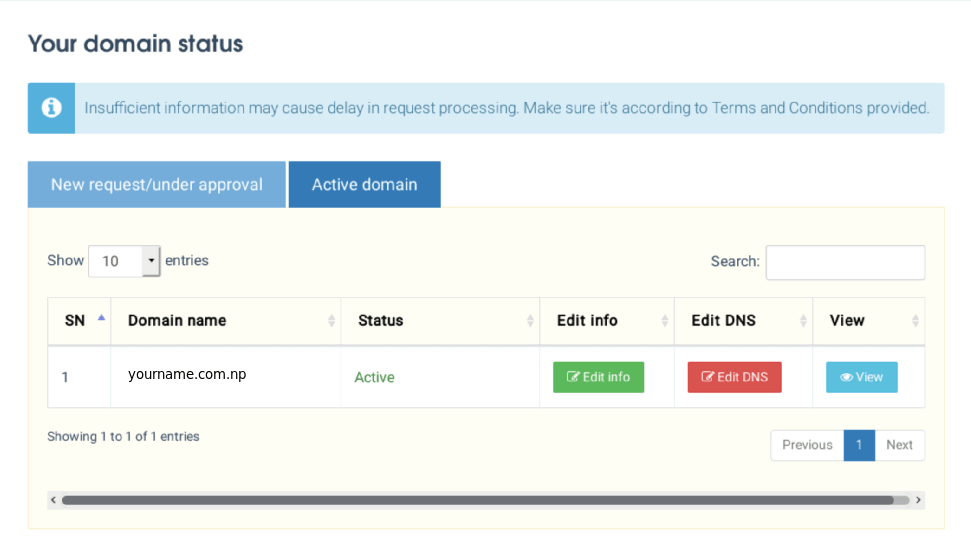971x556 pixels.
Task: Click the Edit DNS column sort arrows
Action: (x=803, y=321)
